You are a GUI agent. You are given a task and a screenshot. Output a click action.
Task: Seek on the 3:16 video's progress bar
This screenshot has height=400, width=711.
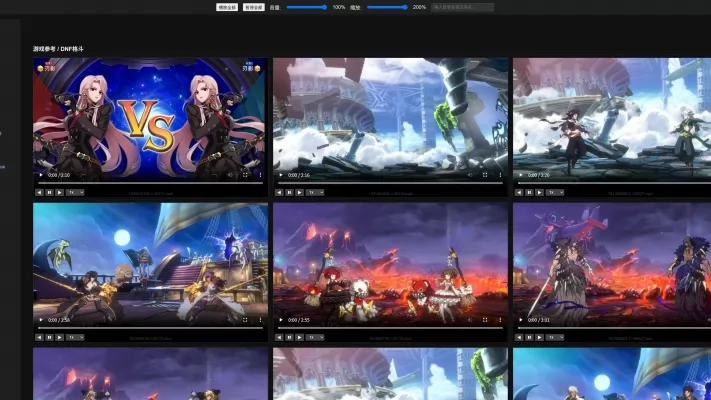point(390,183)
